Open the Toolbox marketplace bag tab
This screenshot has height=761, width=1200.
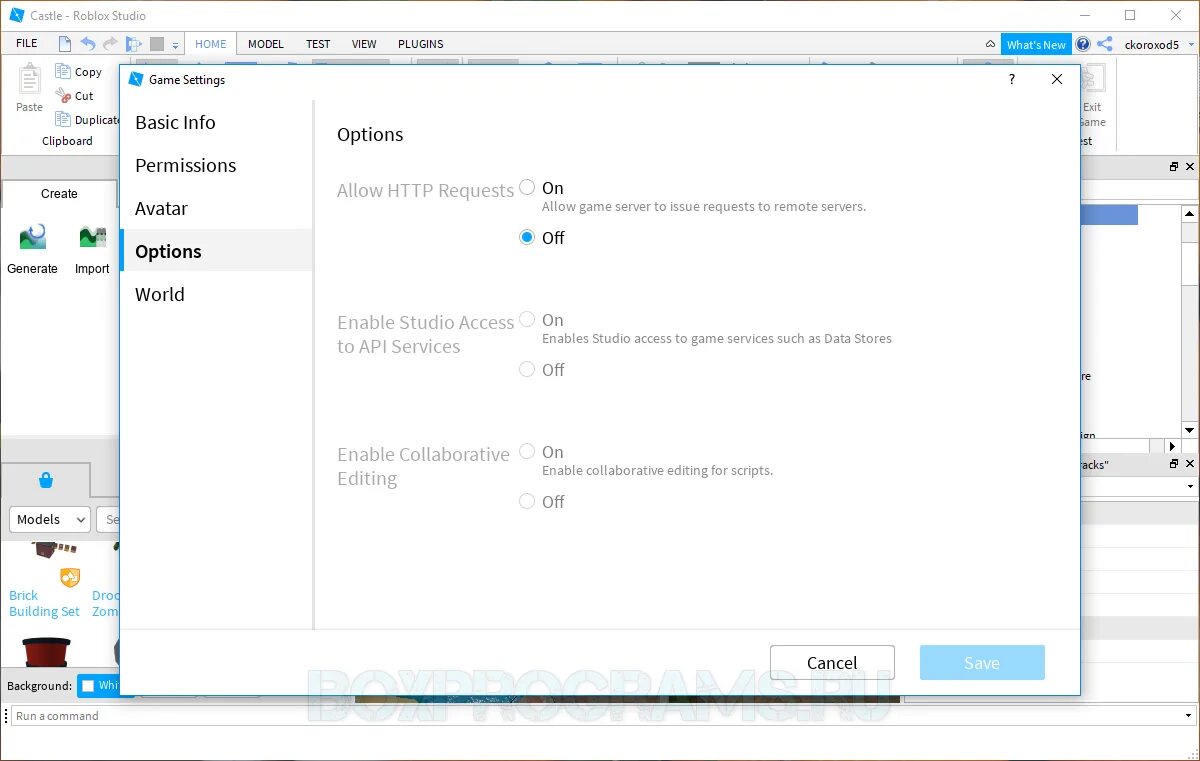point(46,480)
